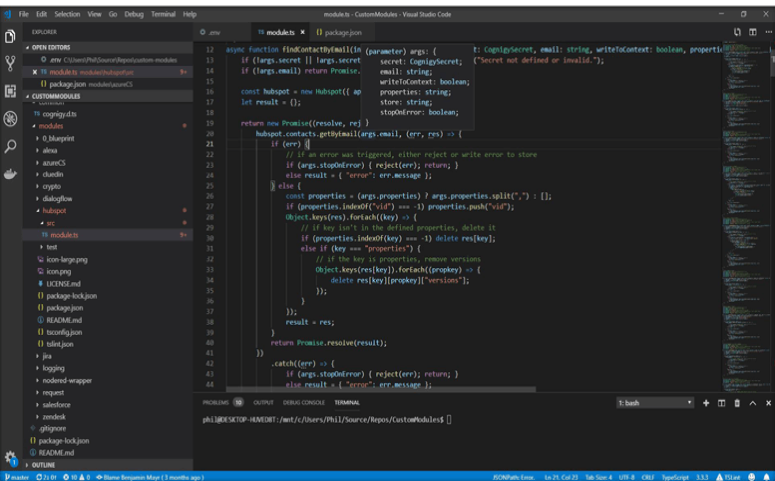
Task: Open the bash terminal selector dropdown
Action: (654, 403)
